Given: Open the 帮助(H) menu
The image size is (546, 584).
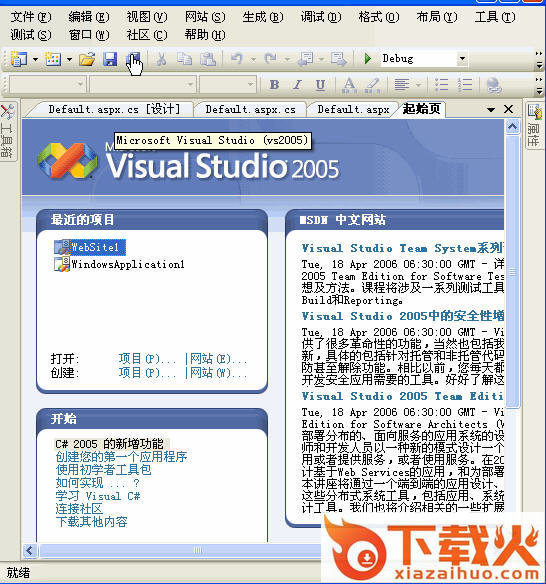Looking at the screenshot, I should point(205,35).
